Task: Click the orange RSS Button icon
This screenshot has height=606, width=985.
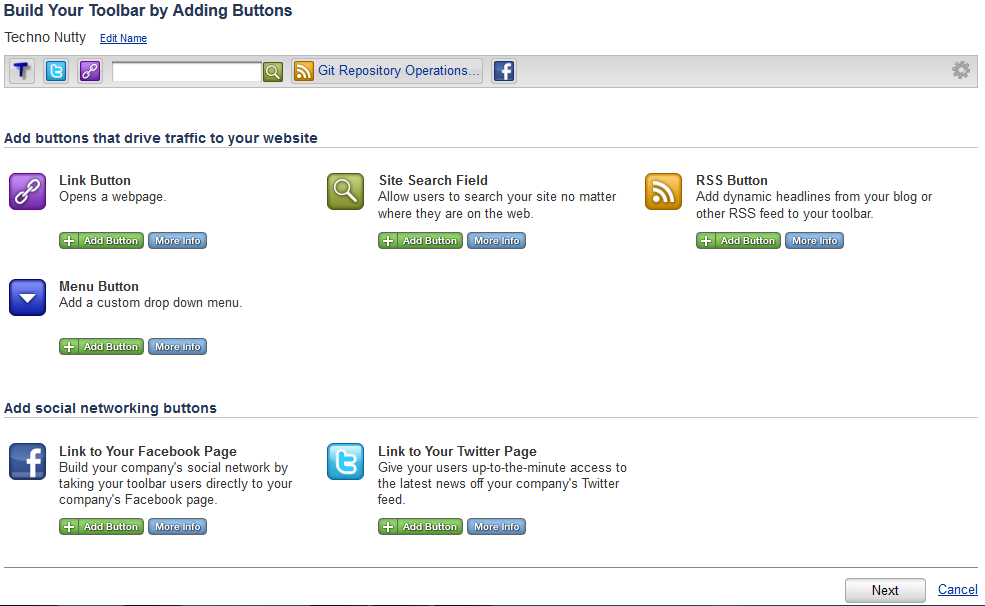Action: point(663,191)
